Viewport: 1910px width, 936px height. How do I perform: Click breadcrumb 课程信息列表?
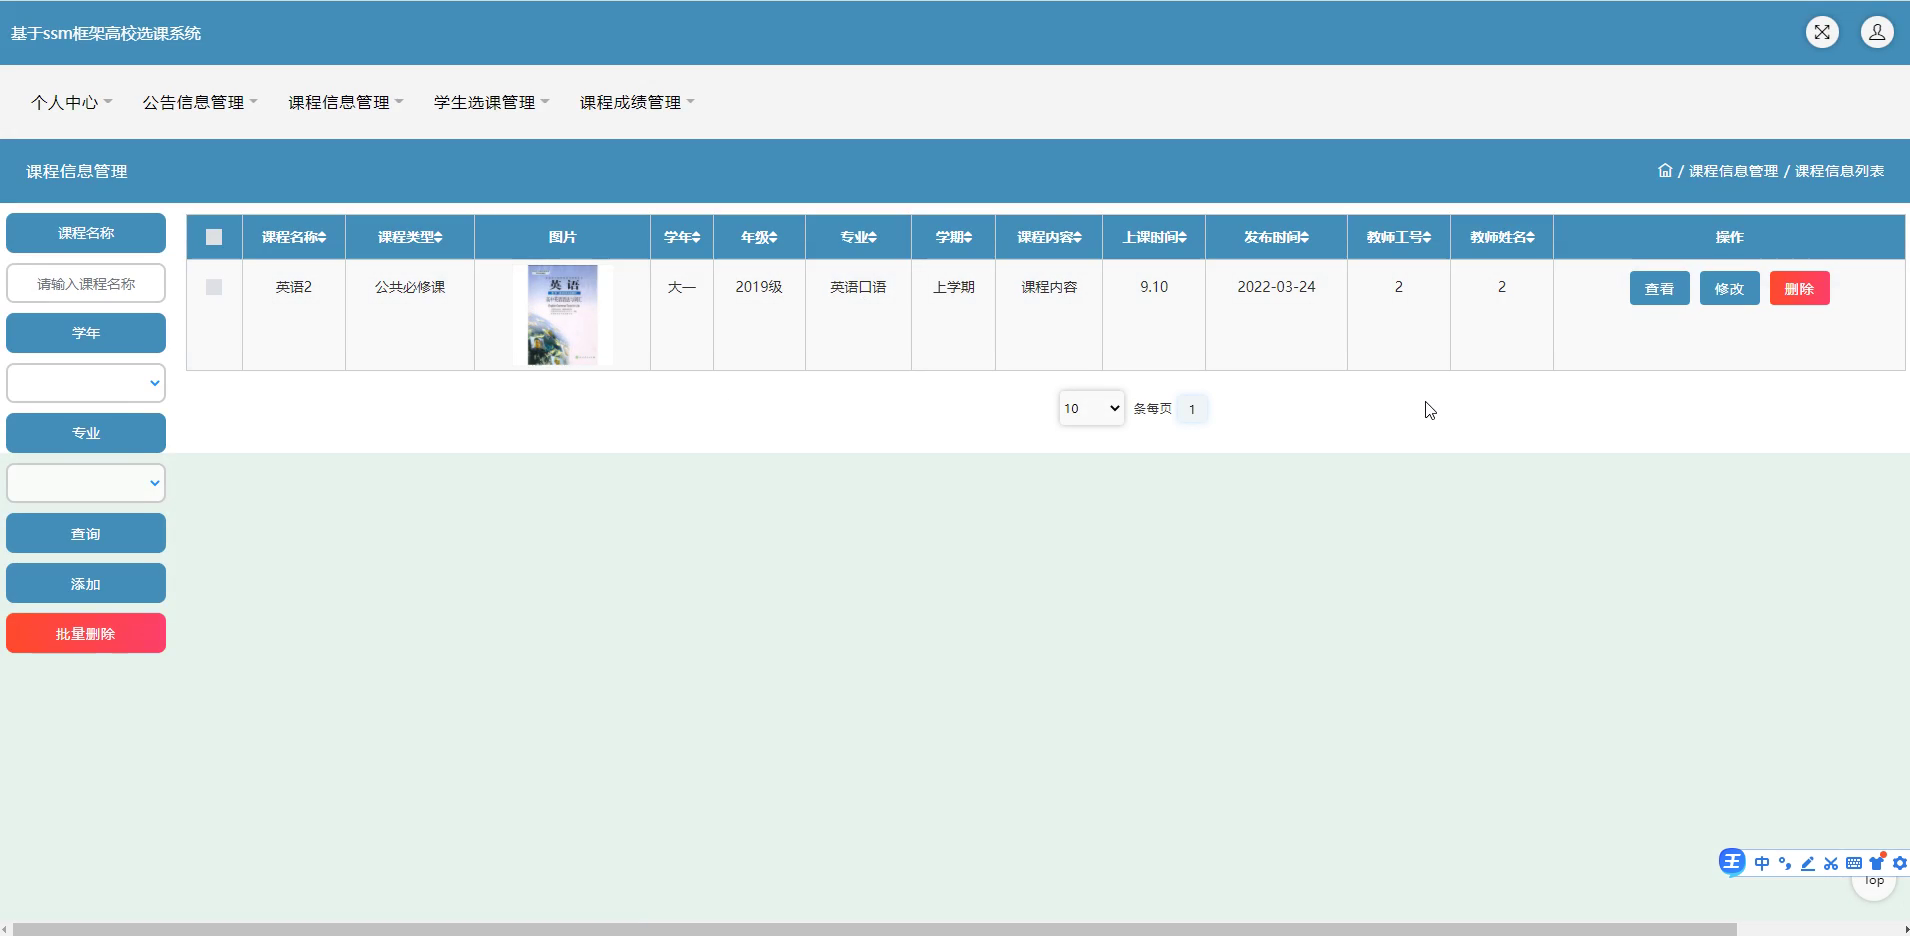point(1839,171)
